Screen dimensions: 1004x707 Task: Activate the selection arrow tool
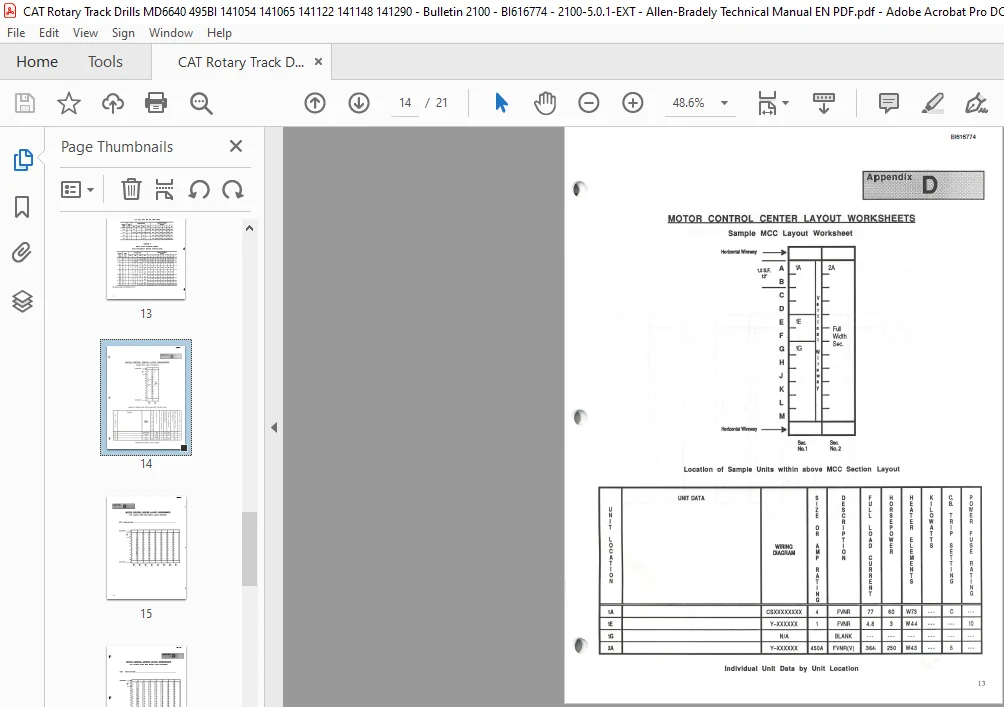[501, 103]
